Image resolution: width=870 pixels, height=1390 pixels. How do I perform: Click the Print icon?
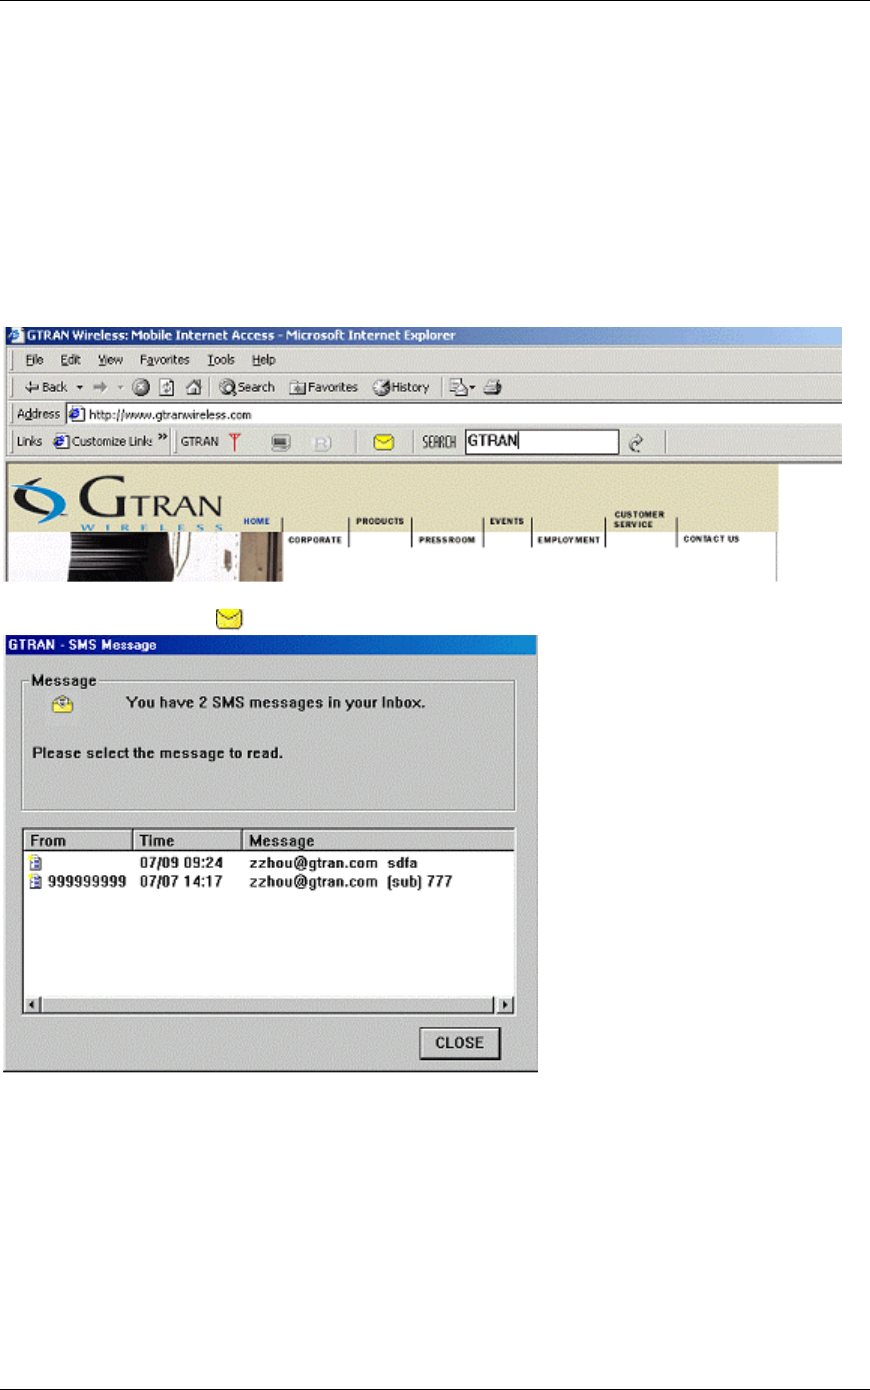click(x=493, y=387)
